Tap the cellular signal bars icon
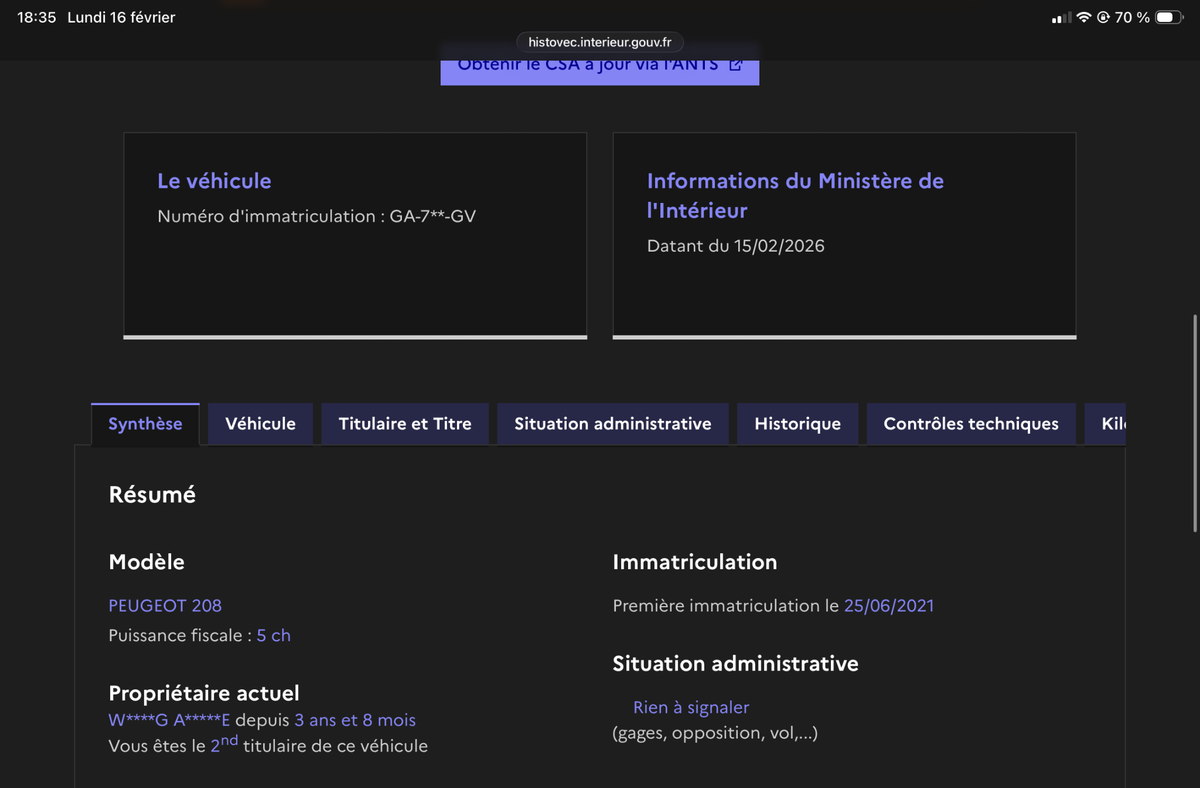The image size is (1200, 788). (x=1062, y=18)
